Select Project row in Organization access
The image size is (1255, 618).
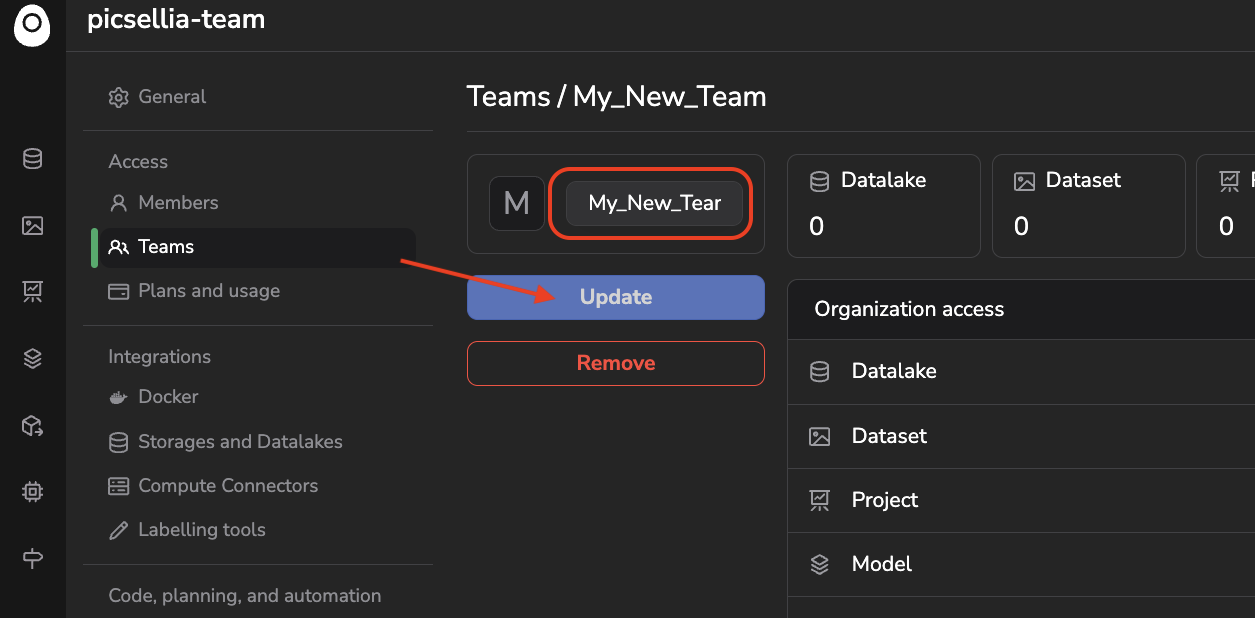coord(1021,500)
